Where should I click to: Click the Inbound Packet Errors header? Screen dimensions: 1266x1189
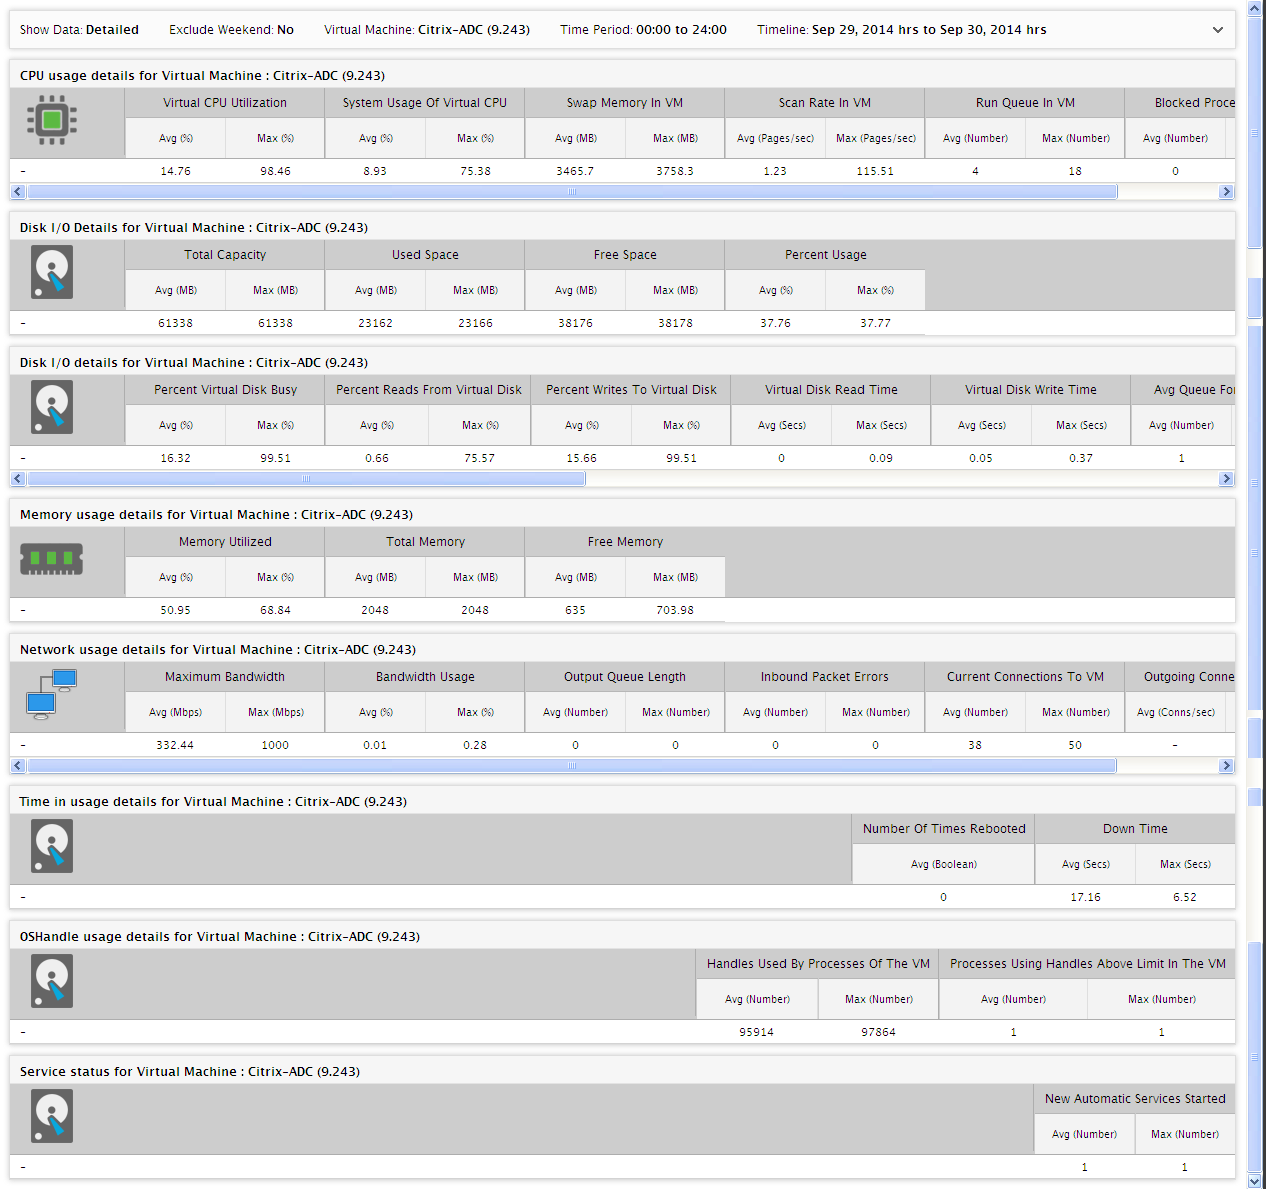825,677
